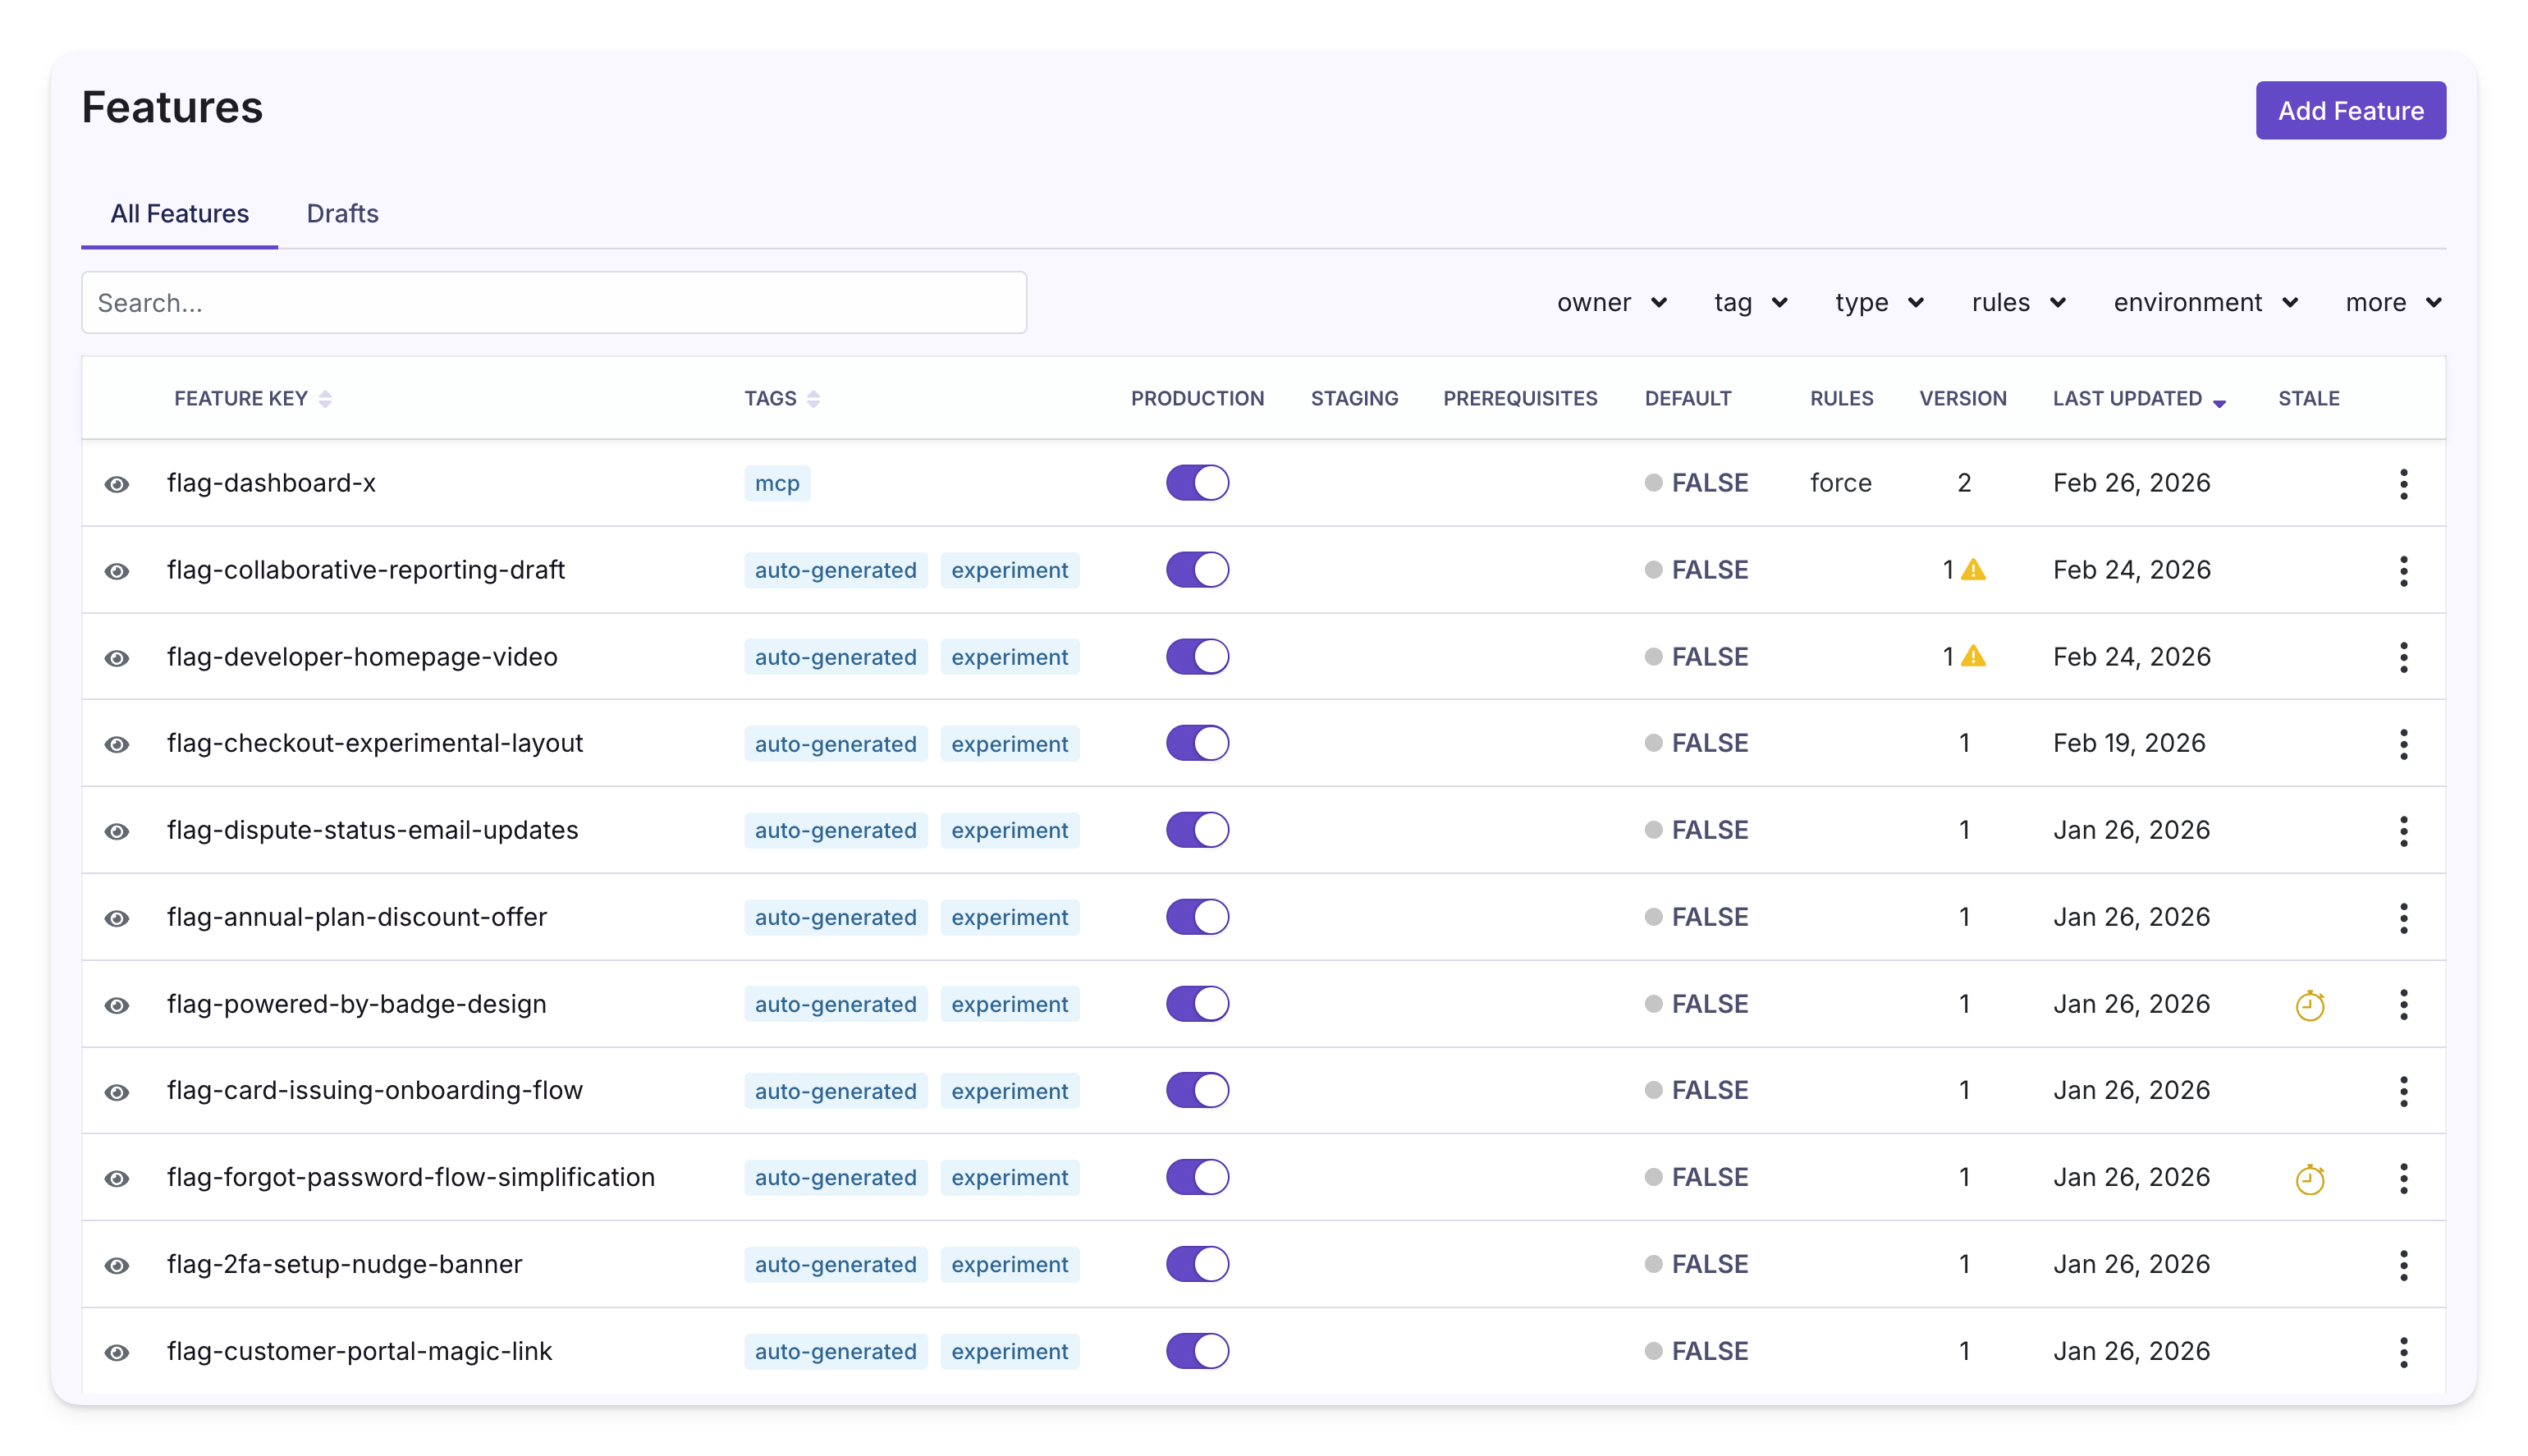
Task: Click into the Search features field
Action: [x=554, y=302]
